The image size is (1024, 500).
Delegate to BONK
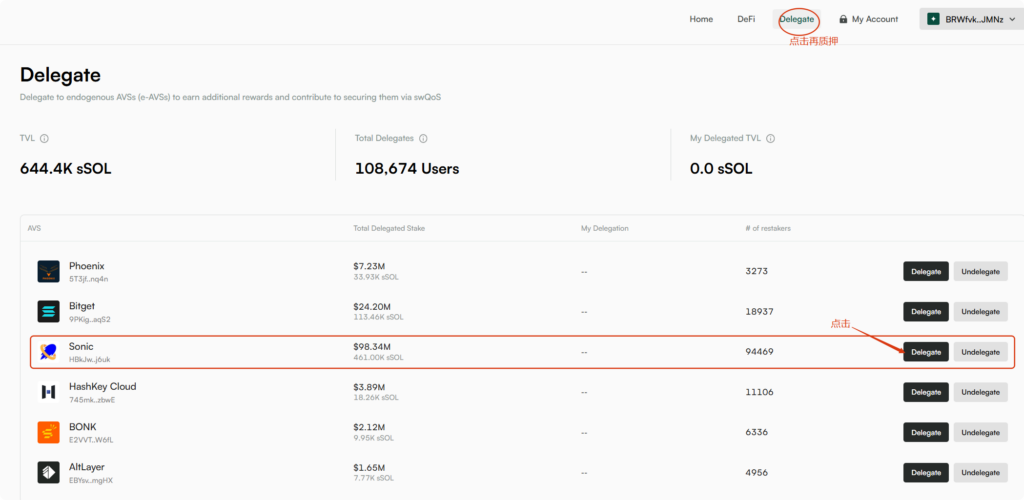click(926, 432)
